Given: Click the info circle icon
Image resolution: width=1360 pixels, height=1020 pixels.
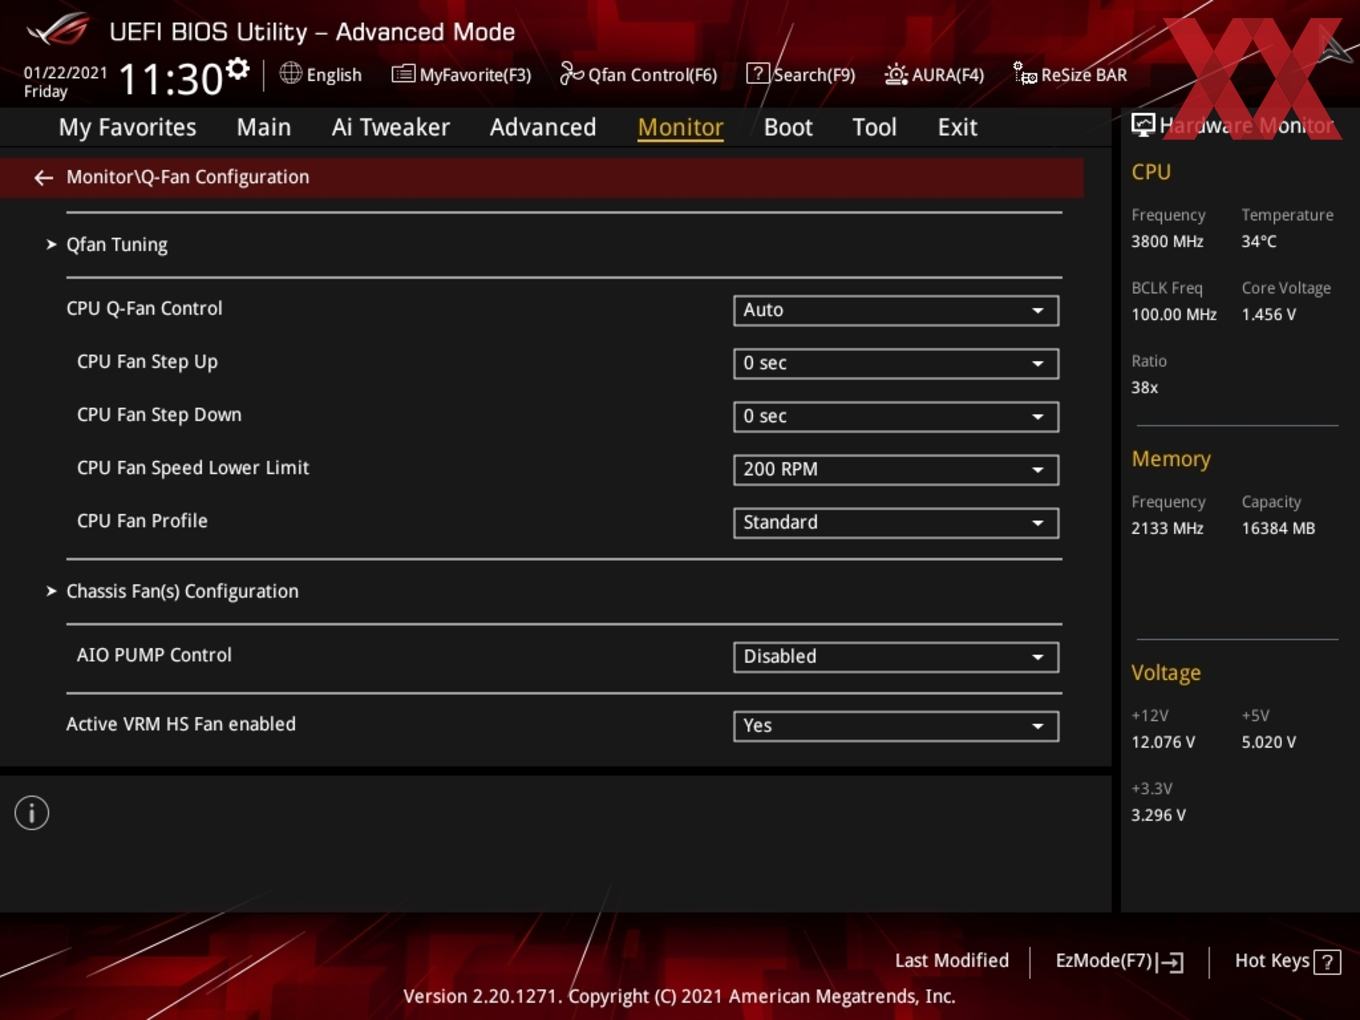Looking at the screenshot, I should pos(32,813).
